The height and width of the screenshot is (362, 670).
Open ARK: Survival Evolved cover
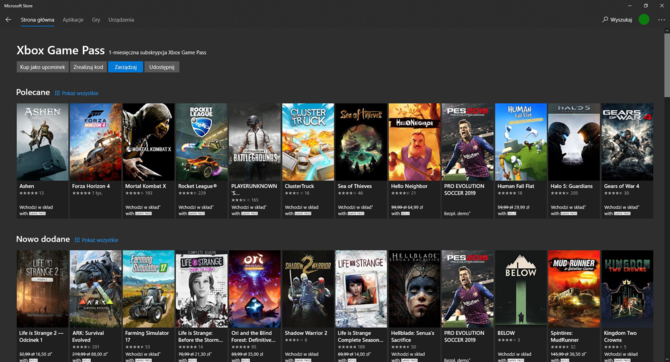pyautogui.click(x=95, y=289)
